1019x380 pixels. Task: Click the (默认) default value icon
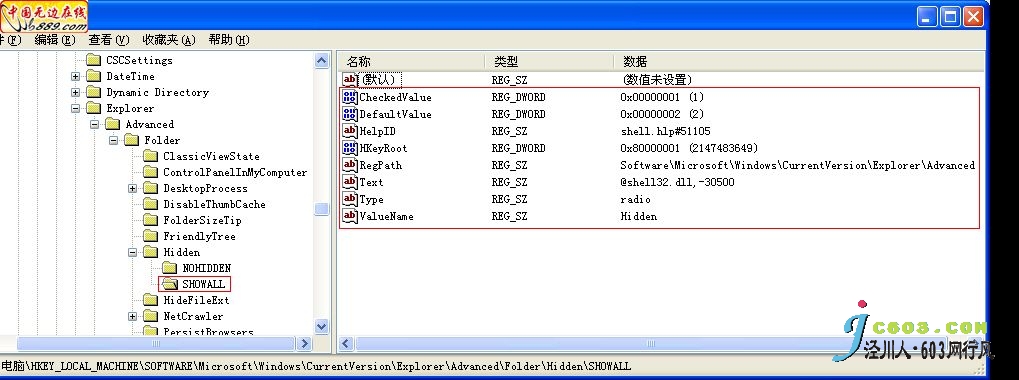[350, 80]
